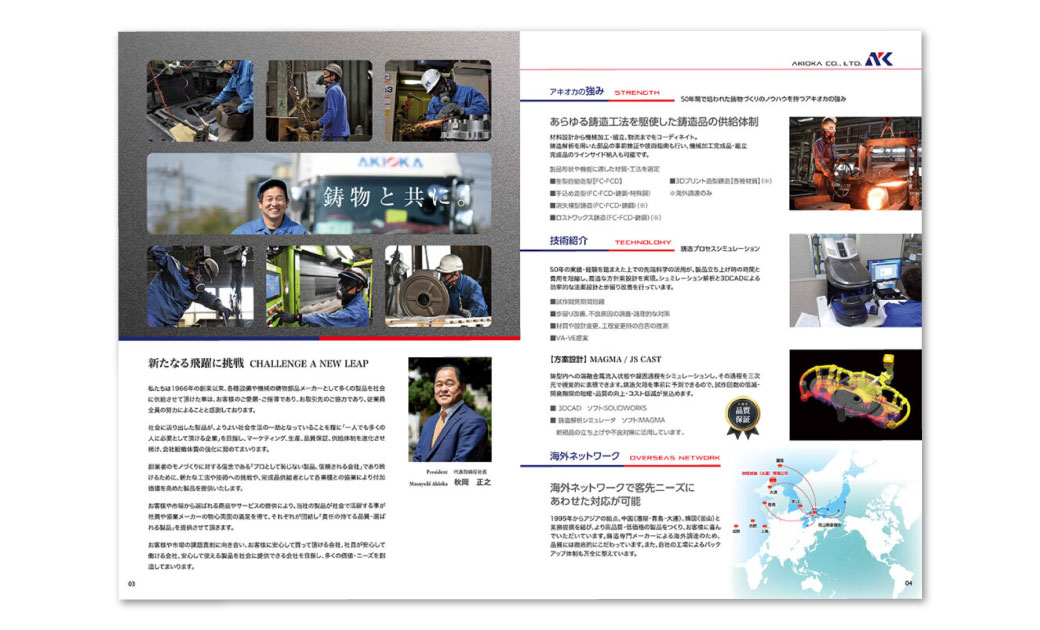Click the AKIOKA lettering on the truck

pos(390,162)
